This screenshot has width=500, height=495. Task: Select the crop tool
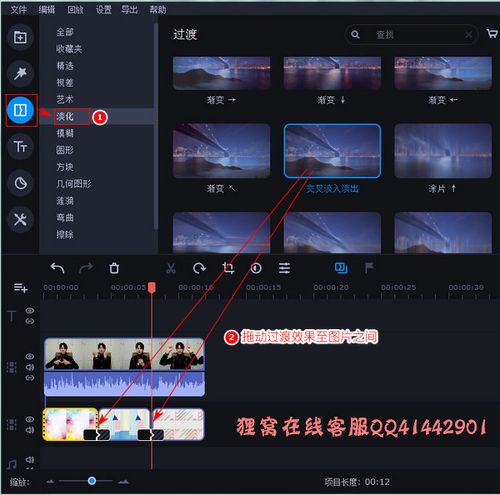click(228, 268)
